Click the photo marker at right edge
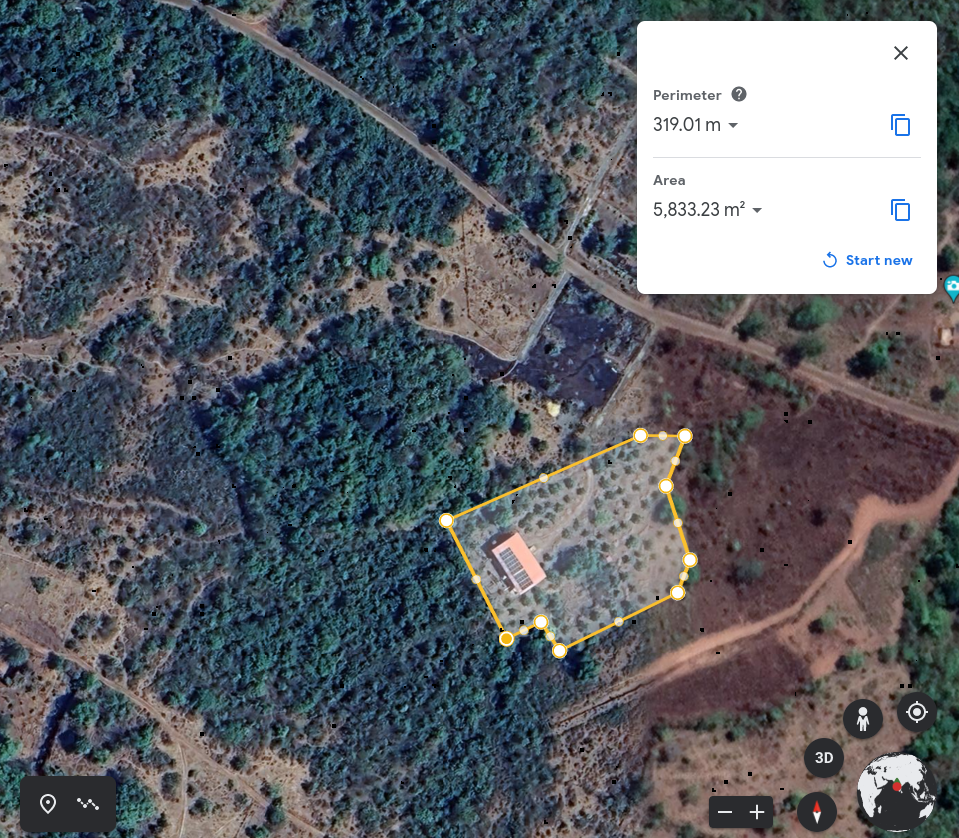The width and height of the screenshot is (959, 838). [952, 288]
